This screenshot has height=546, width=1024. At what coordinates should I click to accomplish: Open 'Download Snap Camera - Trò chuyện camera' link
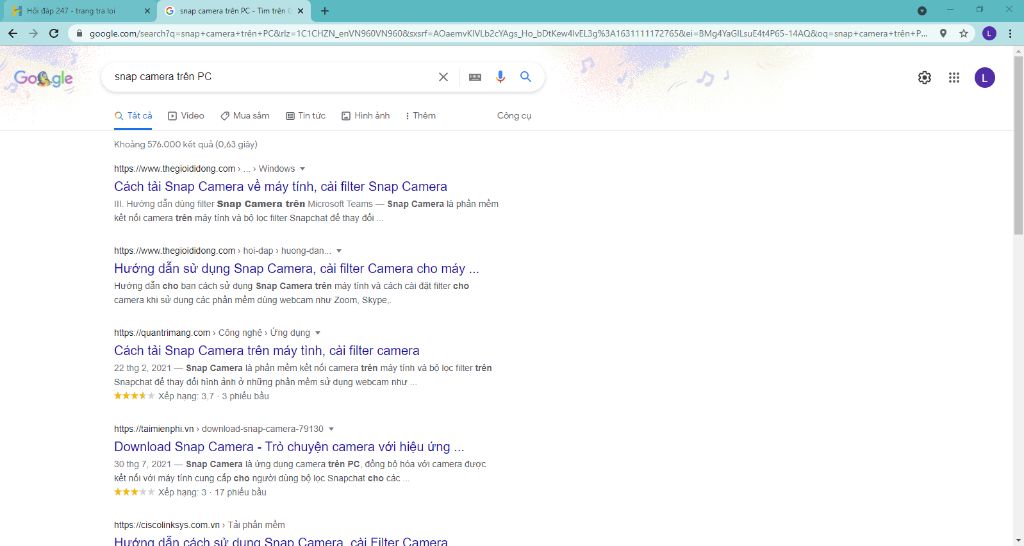pos(289,447)
